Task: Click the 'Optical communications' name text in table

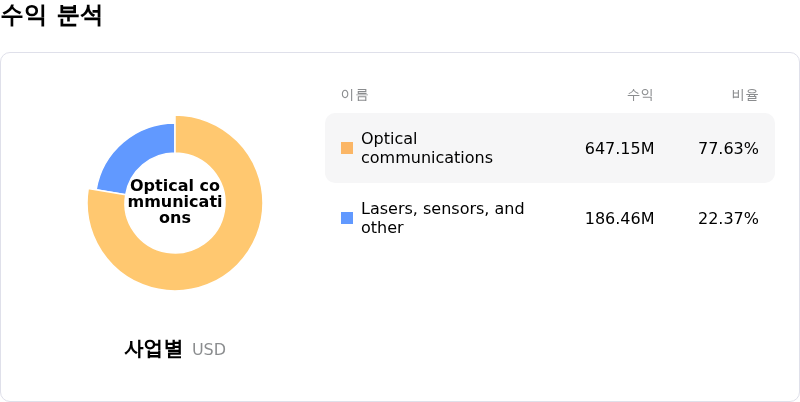Action: click(x=426, y=148)
